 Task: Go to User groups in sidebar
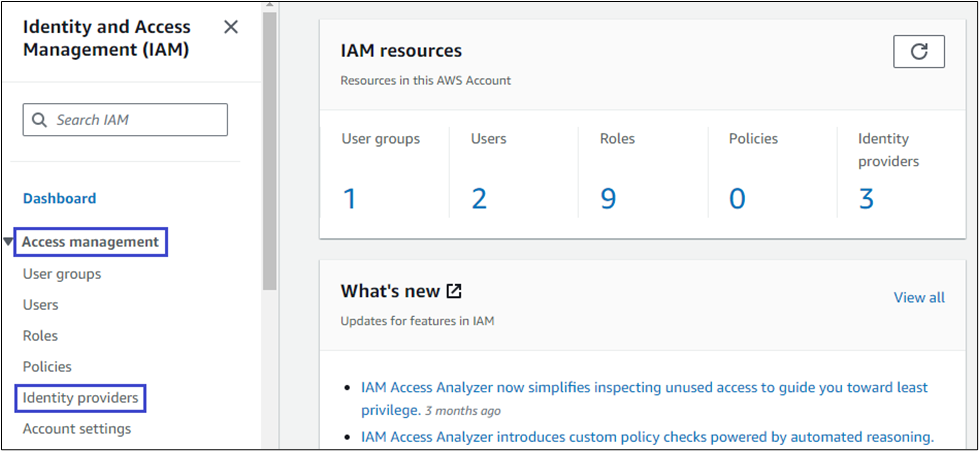62,274
